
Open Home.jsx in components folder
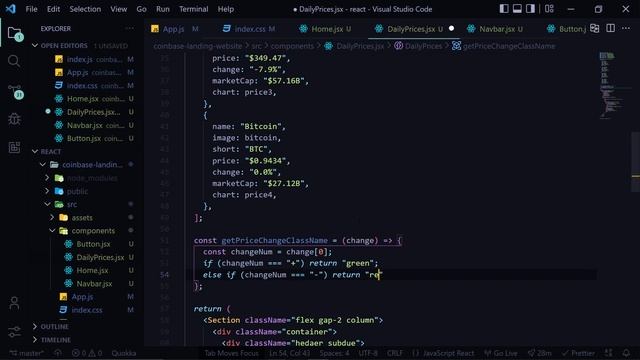click(92, 270)
